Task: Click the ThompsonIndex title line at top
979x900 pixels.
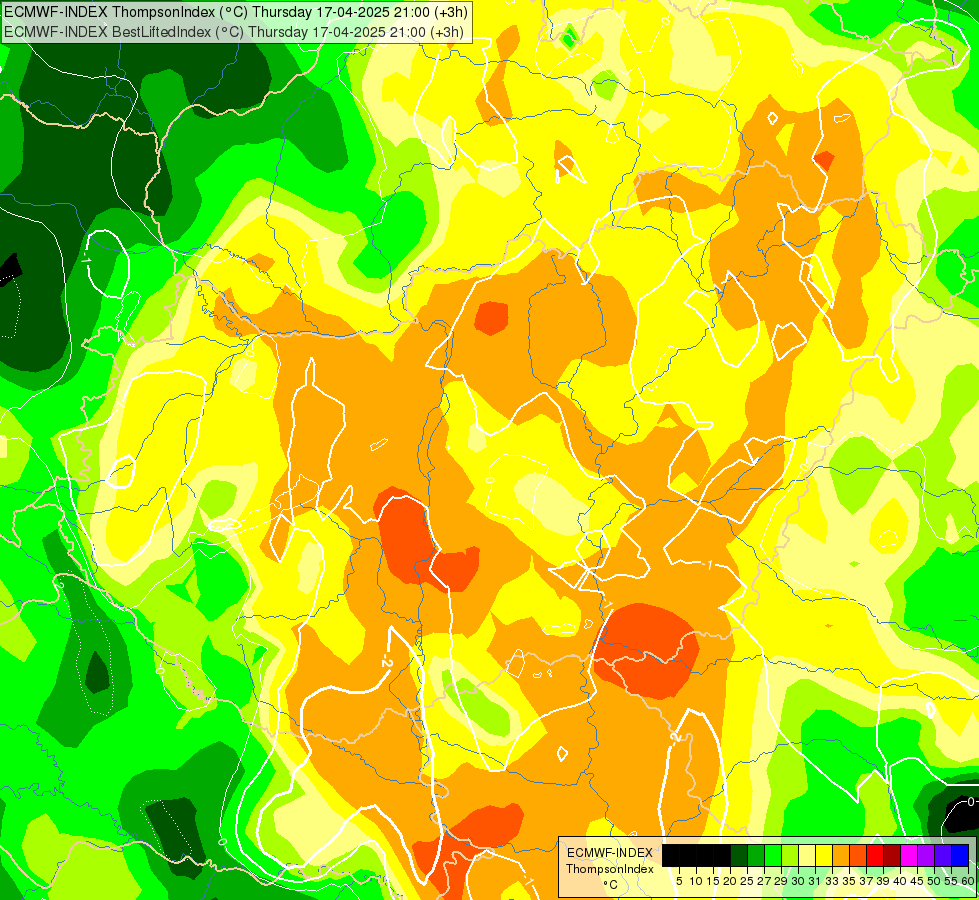Action: tap(235, 12)
